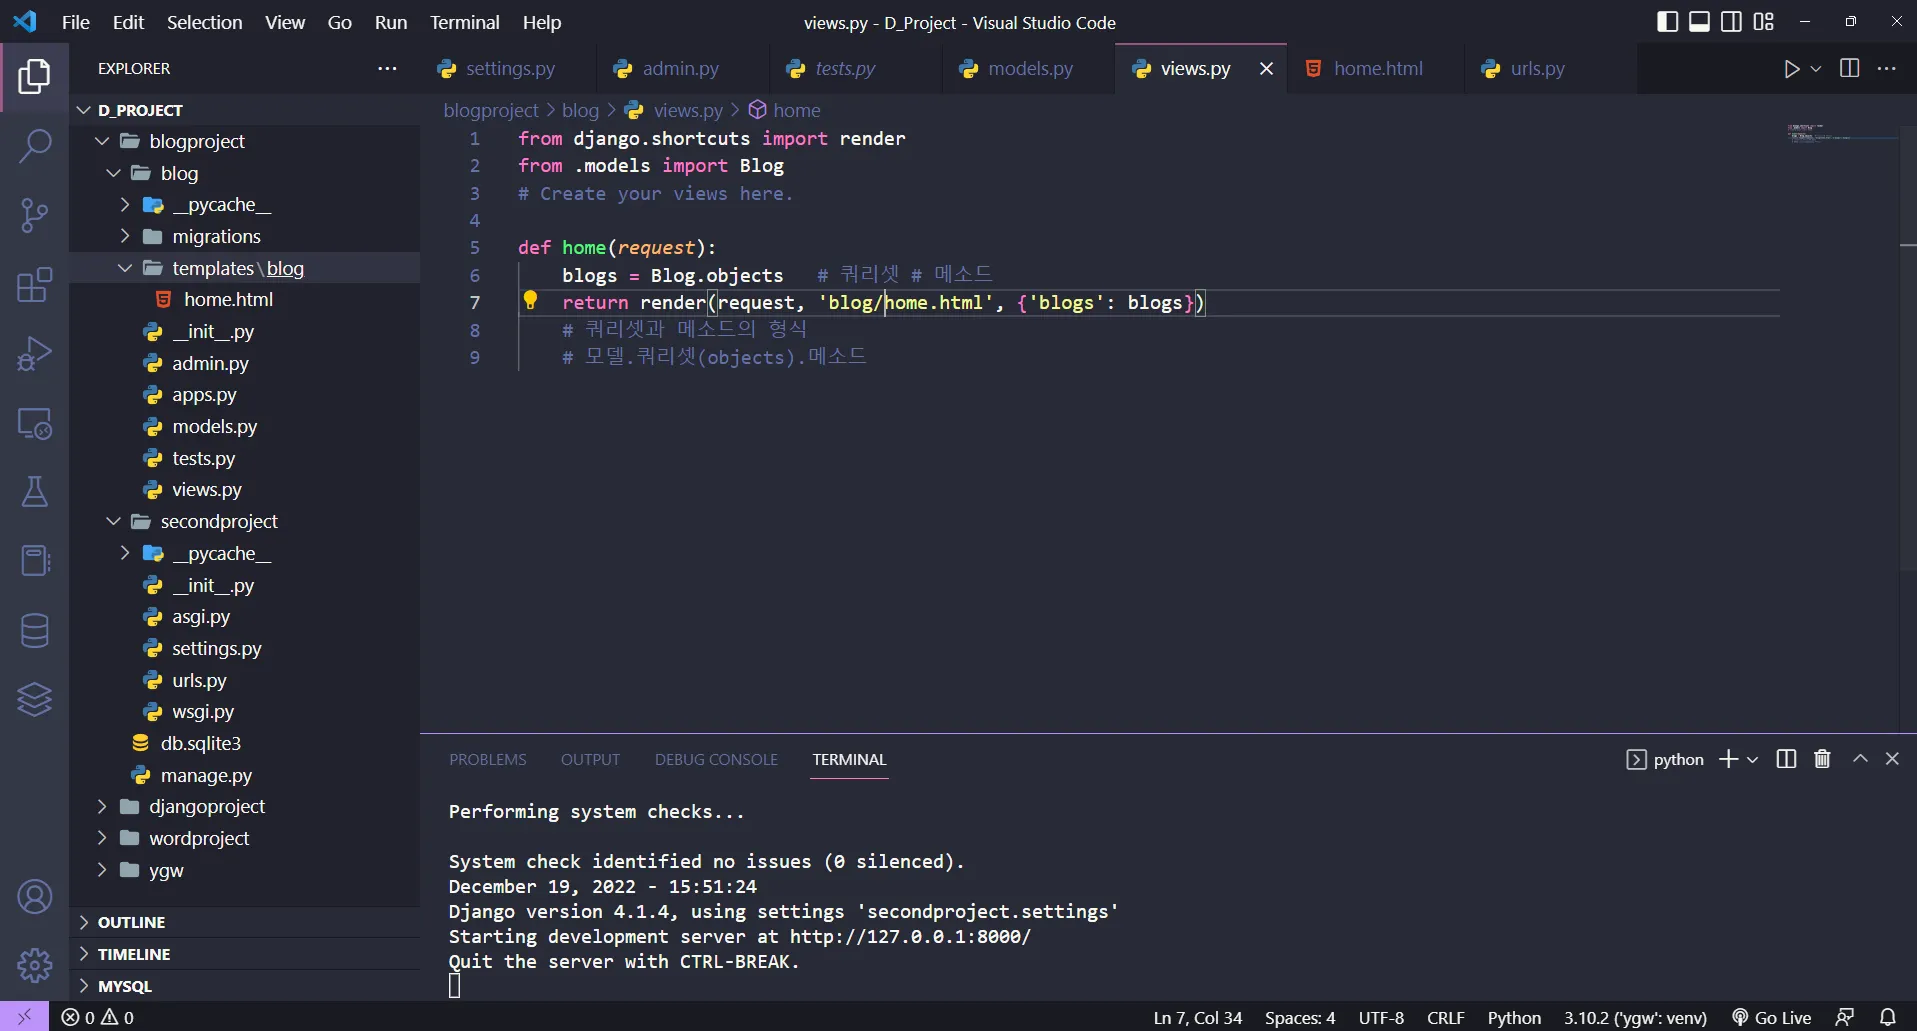Split the editor to the right
The image size is (1917, 1031).
point(1849,69)
